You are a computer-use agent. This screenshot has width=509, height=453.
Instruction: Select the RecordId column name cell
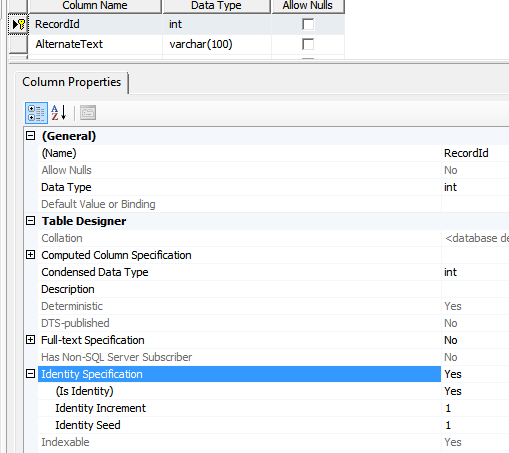pos(95,24)
